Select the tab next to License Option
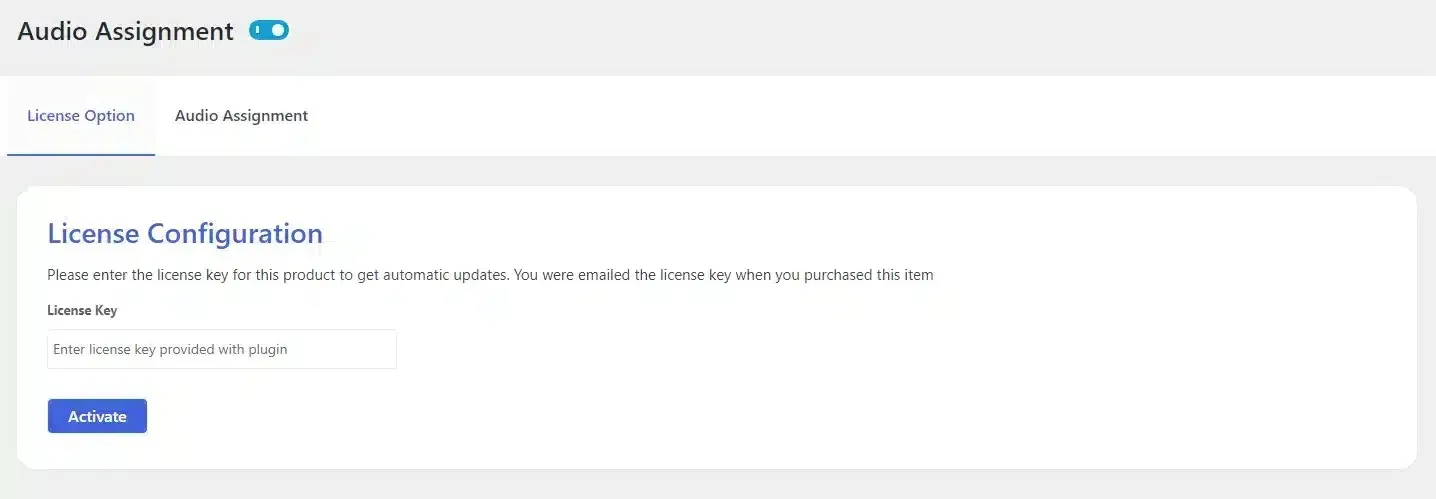The width and height of the screenshot is (1436, 499). [x=241, y=116]
